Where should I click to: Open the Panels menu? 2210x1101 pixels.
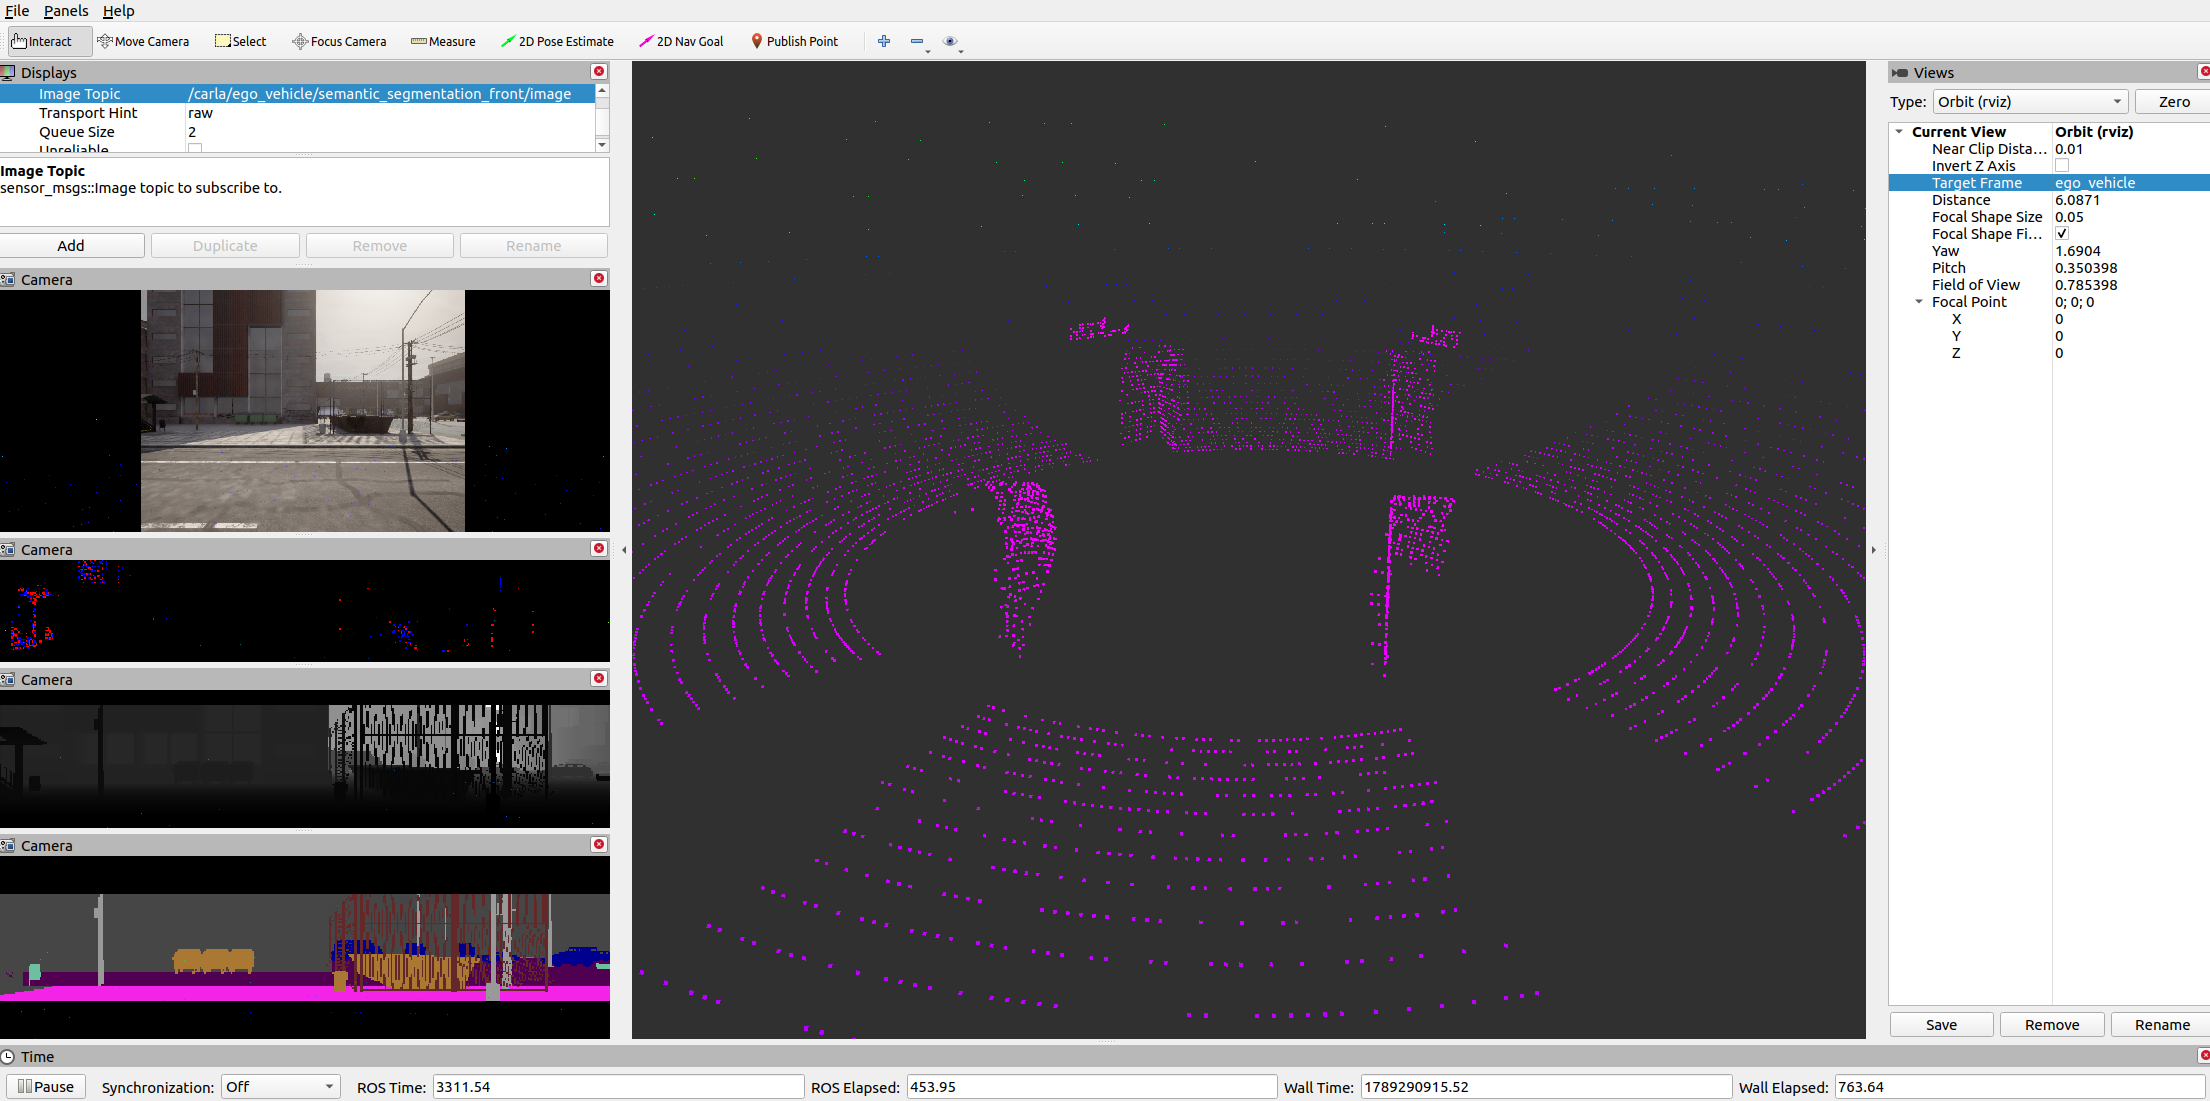[66, 11]
